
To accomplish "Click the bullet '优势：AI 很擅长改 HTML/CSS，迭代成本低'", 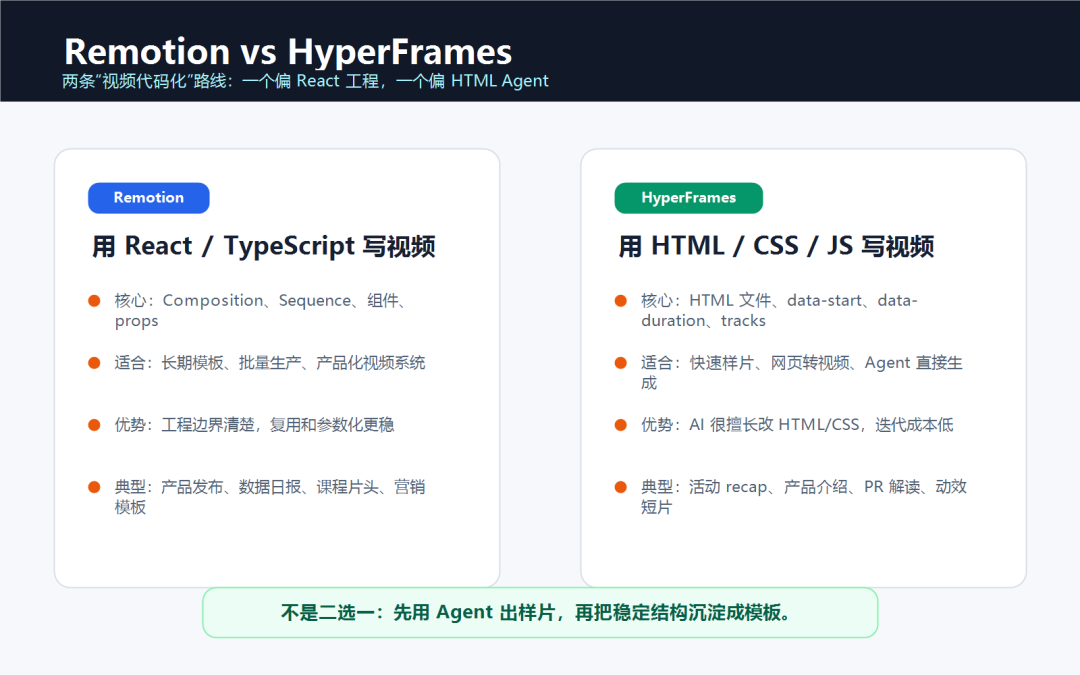I will pyautogui.click(x=797, y=425).
